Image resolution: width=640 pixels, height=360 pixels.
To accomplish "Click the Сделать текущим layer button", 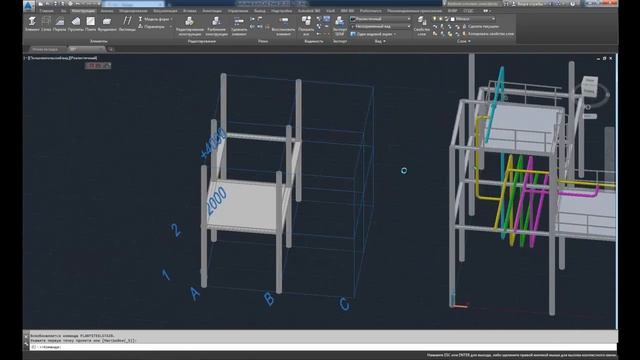I will click(480, 27).
